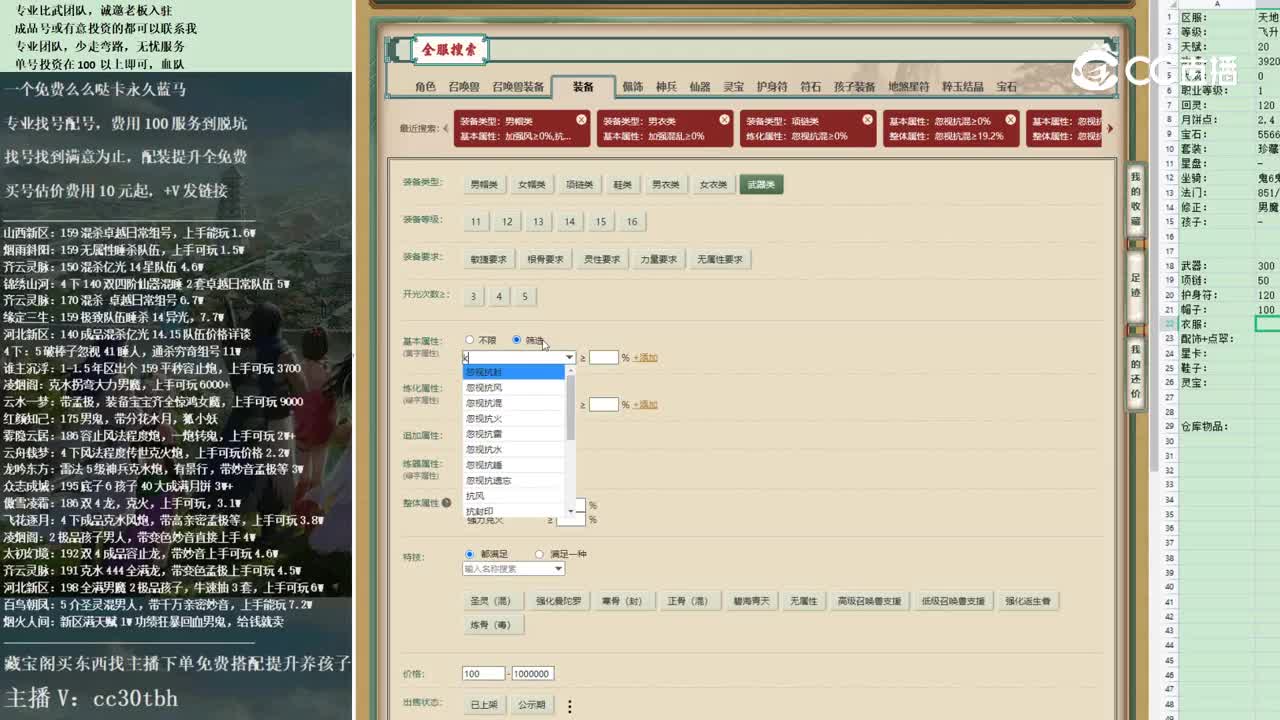This screenshot has height=720, width=1280.
Task: Open the three-dot menu beside 公示期
Action: (x=569, y=705)
